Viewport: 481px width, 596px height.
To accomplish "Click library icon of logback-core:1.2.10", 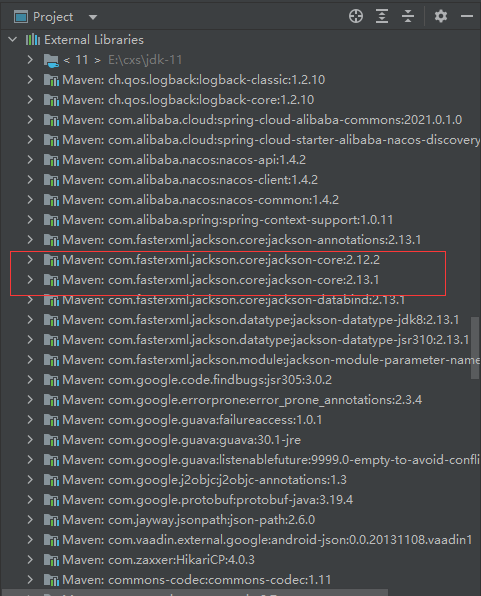I will [x=51, y=100].
